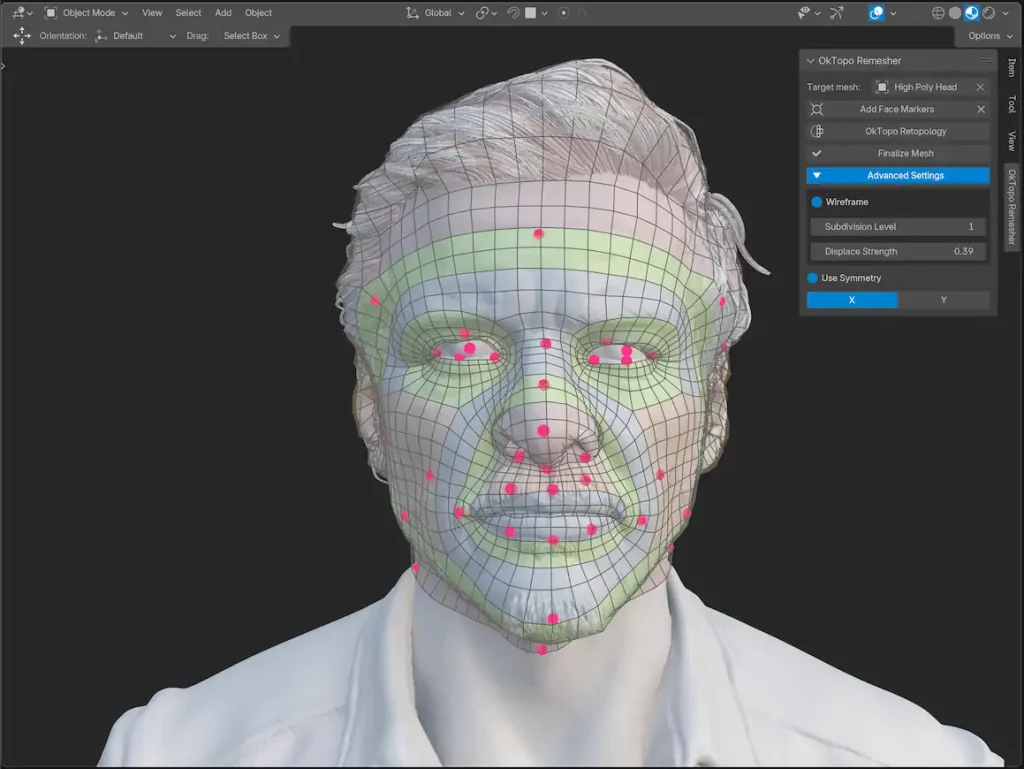Select solid viewport shading mode
This screenshot has height=769, width=1024.
pyautogui.click(x=955, y=13)
